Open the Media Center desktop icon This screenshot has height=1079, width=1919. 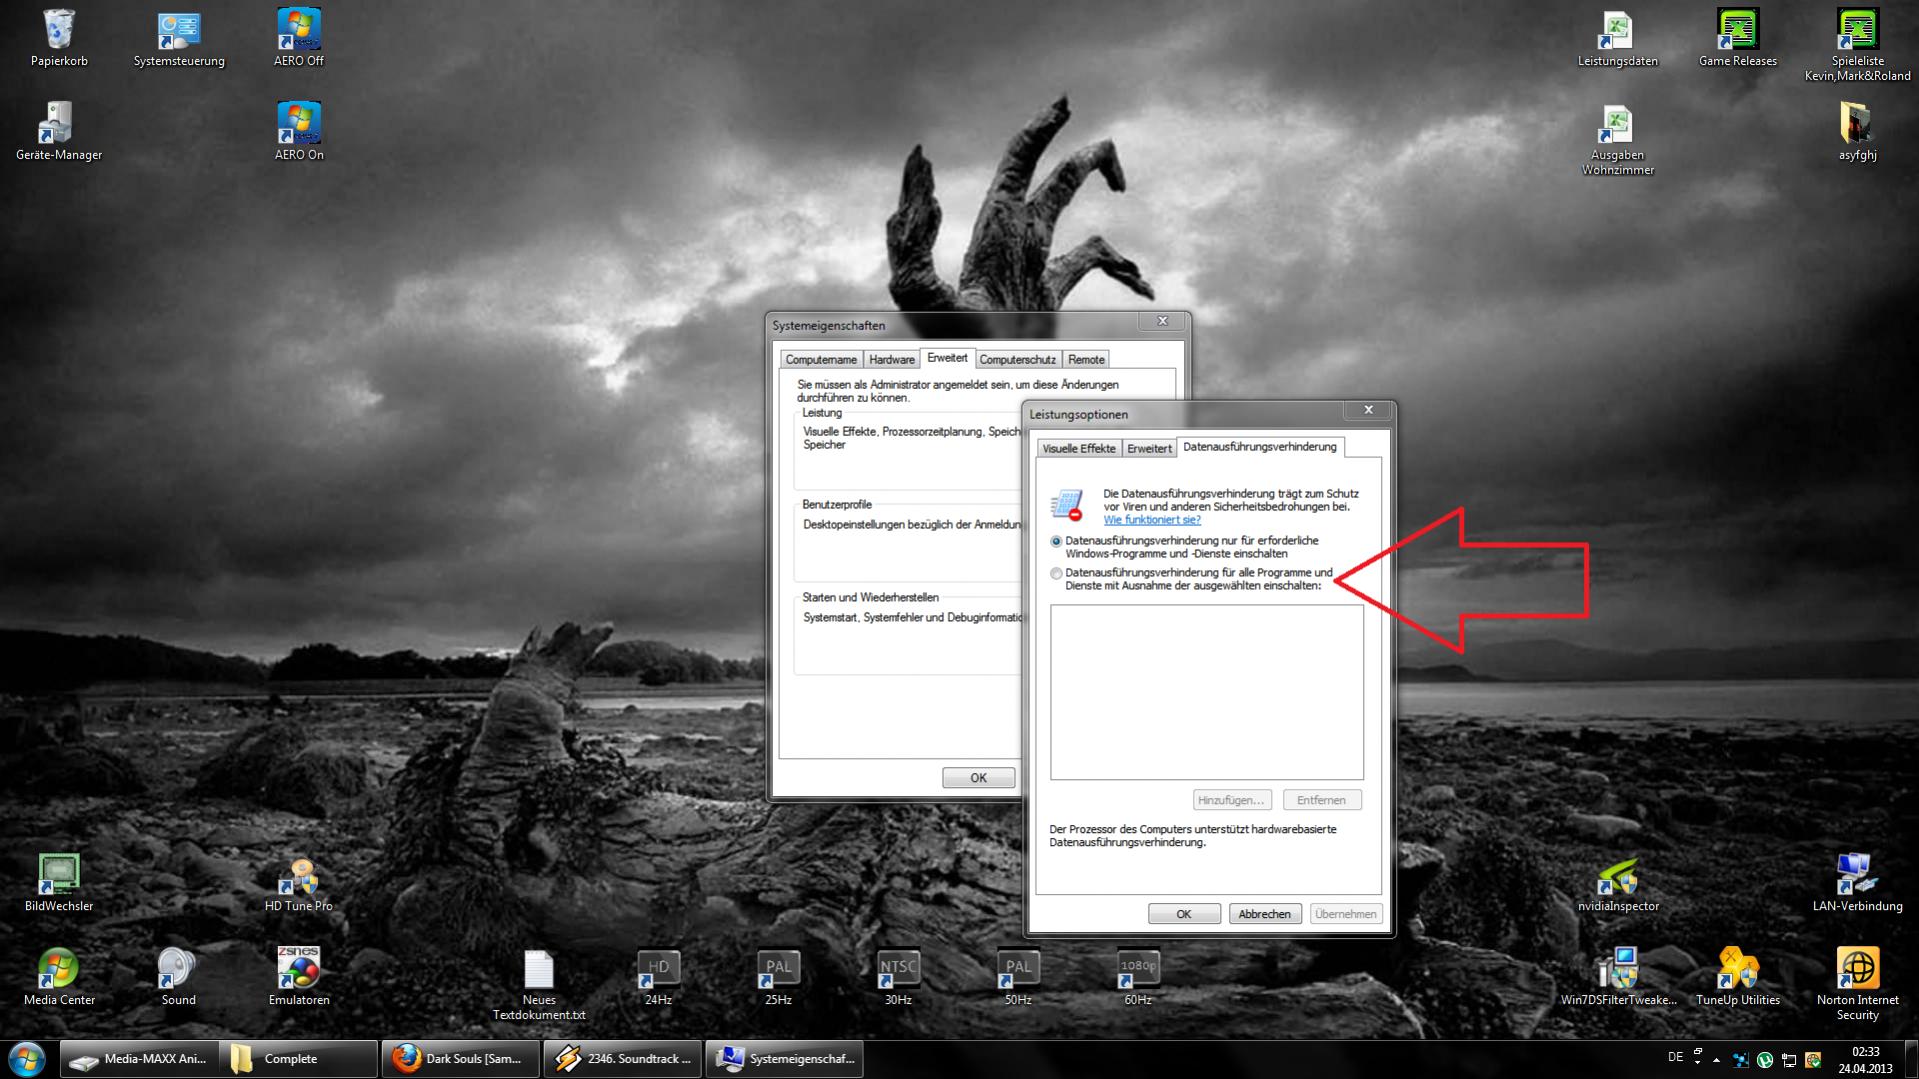pos(59,977)
